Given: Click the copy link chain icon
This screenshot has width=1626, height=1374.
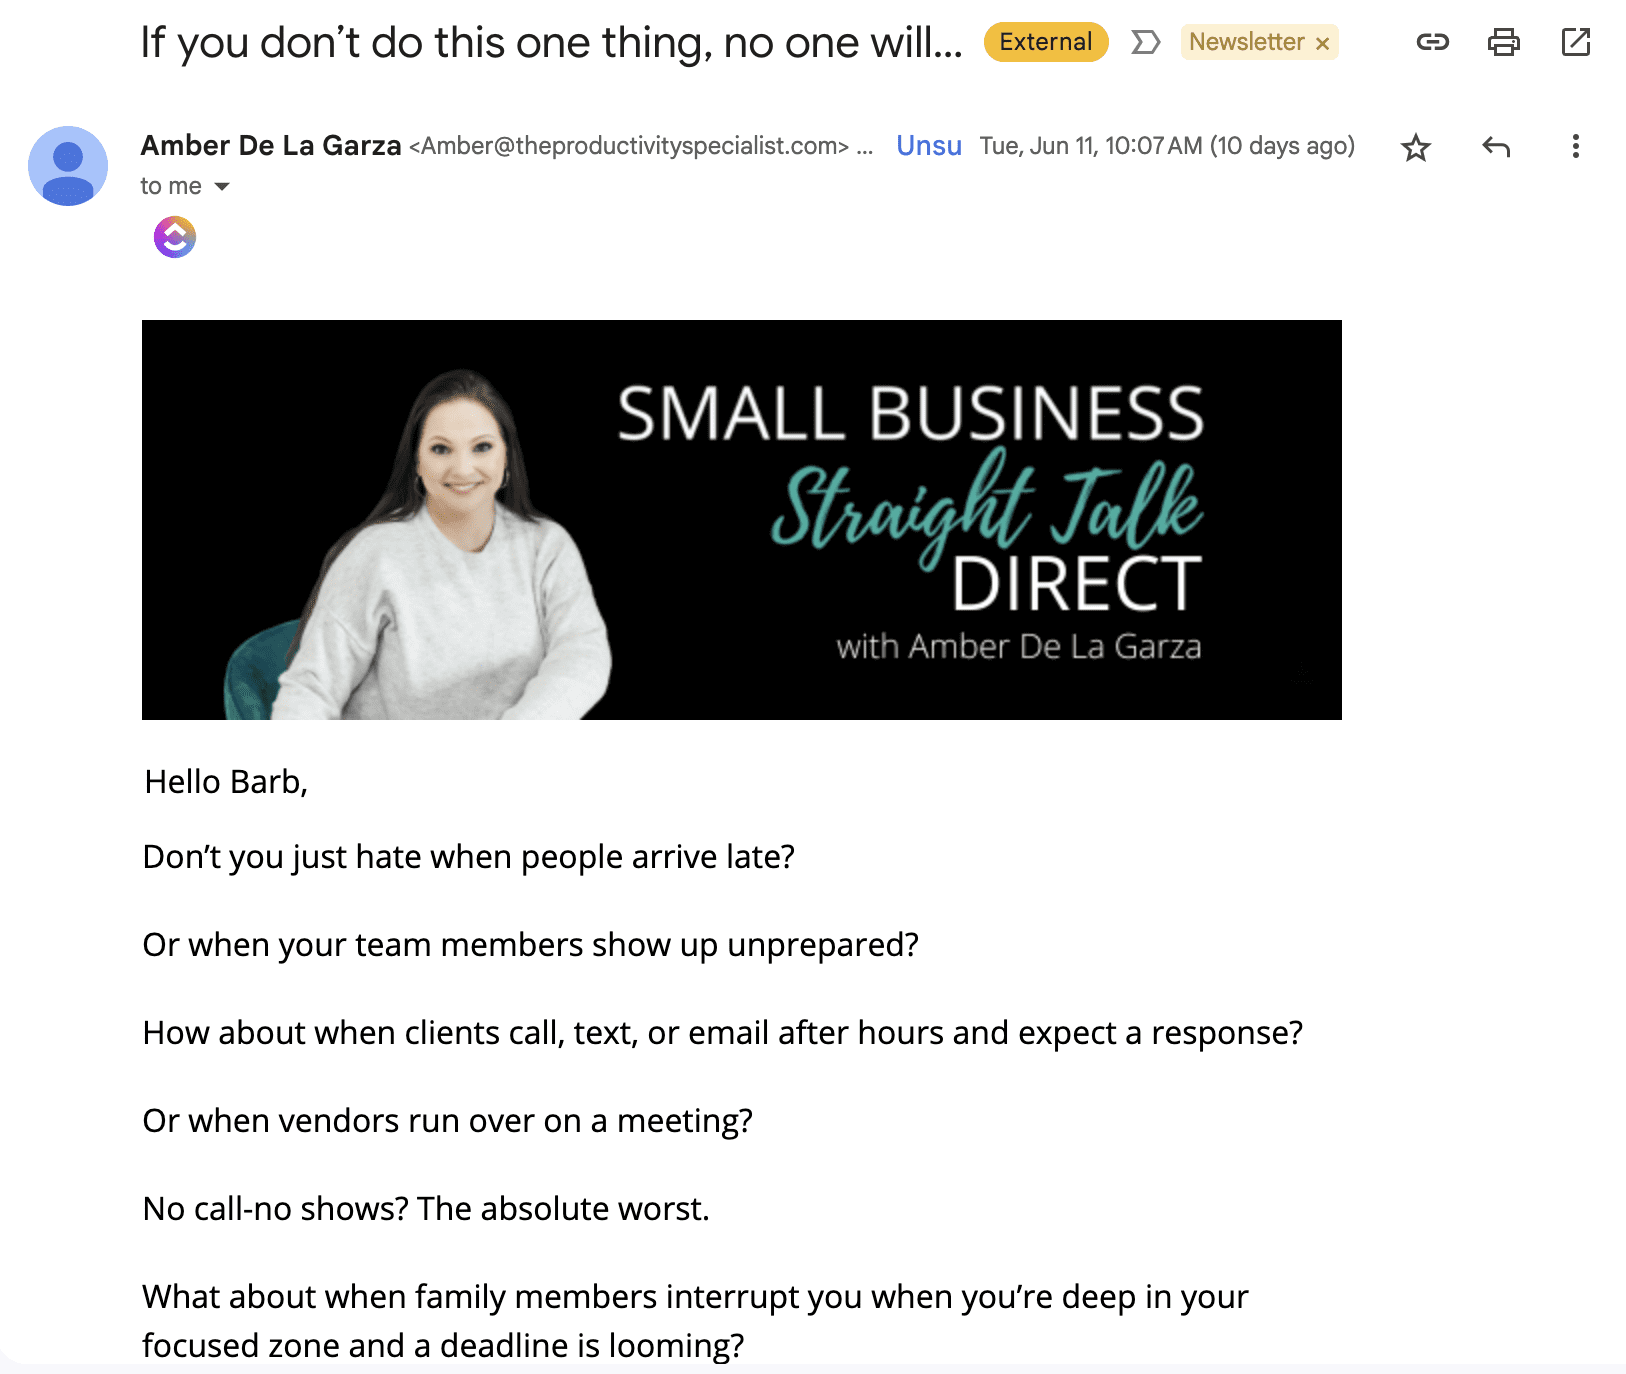Looking at the screenshot, I should pyautogui.click(x=1432, y=42).
